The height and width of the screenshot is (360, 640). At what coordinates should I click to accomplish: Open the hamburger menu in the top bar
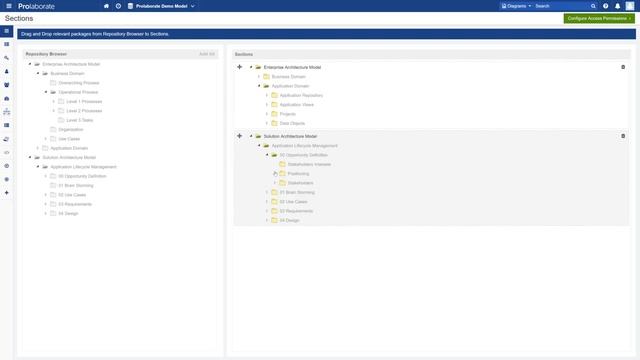[x=9, y=6]
